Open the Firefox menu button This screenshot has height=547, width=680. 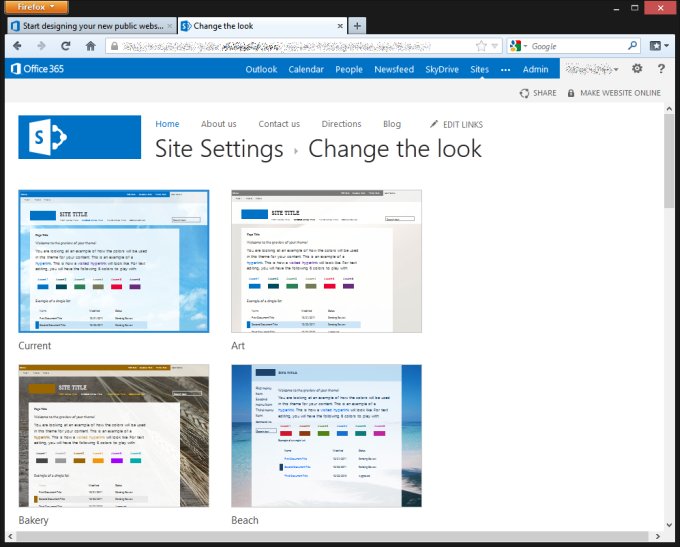pos(36,7)
